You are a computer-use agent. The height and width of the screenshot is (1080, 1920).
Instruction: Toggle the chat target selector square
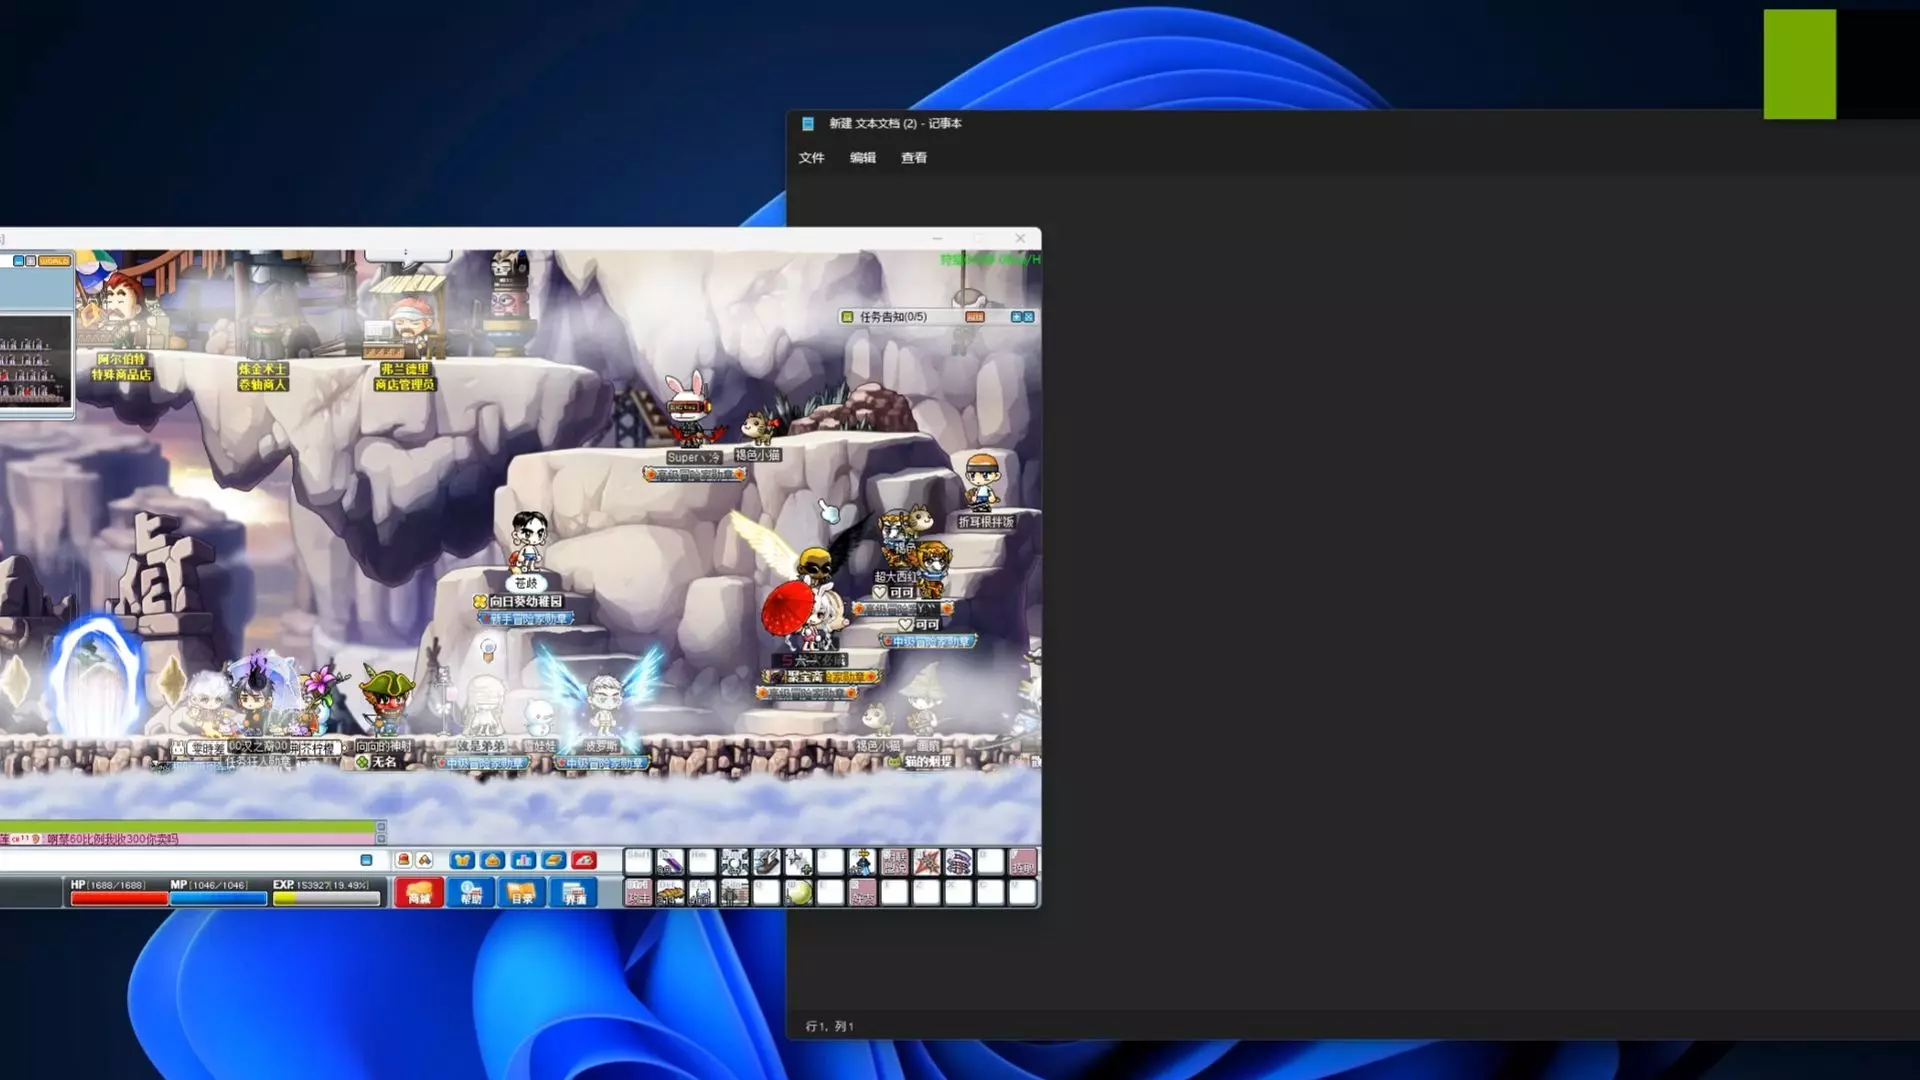coord(366,860)
